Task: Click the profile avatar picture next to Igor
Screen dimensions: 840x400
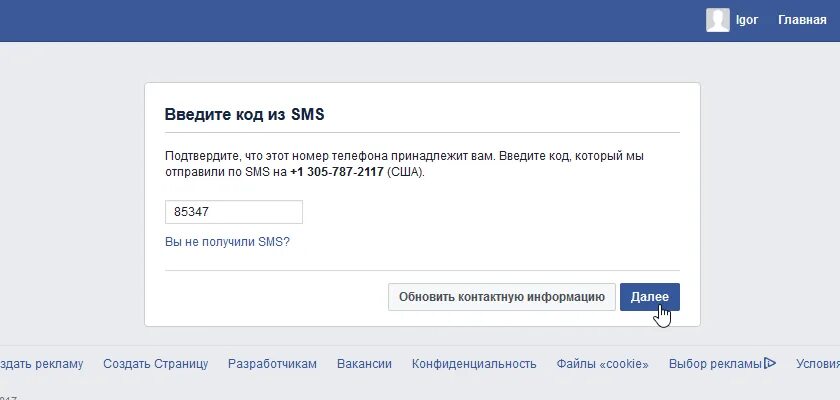Action: pos(718,20)
